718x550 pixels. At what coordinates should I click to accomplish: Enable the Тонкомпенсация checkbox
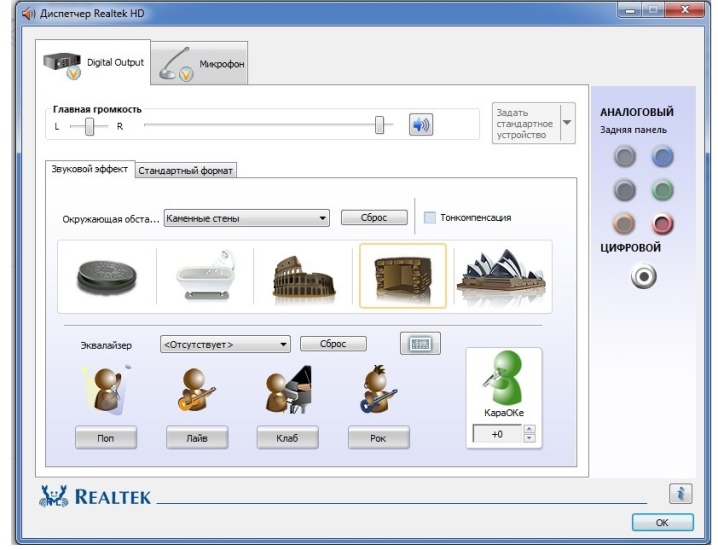pos(430,218)
